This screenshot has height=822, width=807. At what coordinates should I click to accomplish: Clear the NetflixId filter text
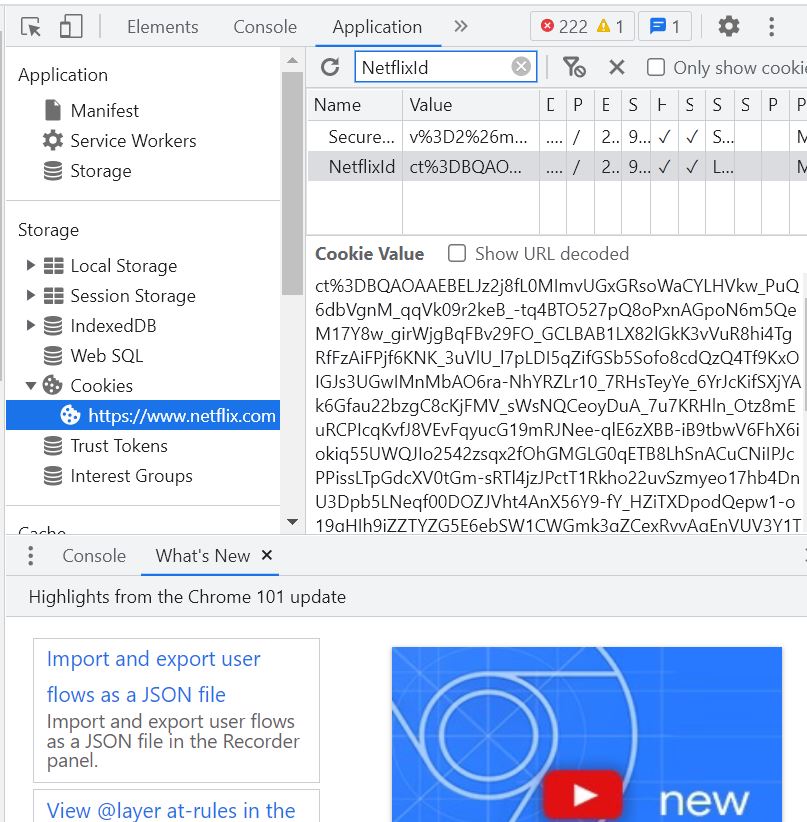521,67
